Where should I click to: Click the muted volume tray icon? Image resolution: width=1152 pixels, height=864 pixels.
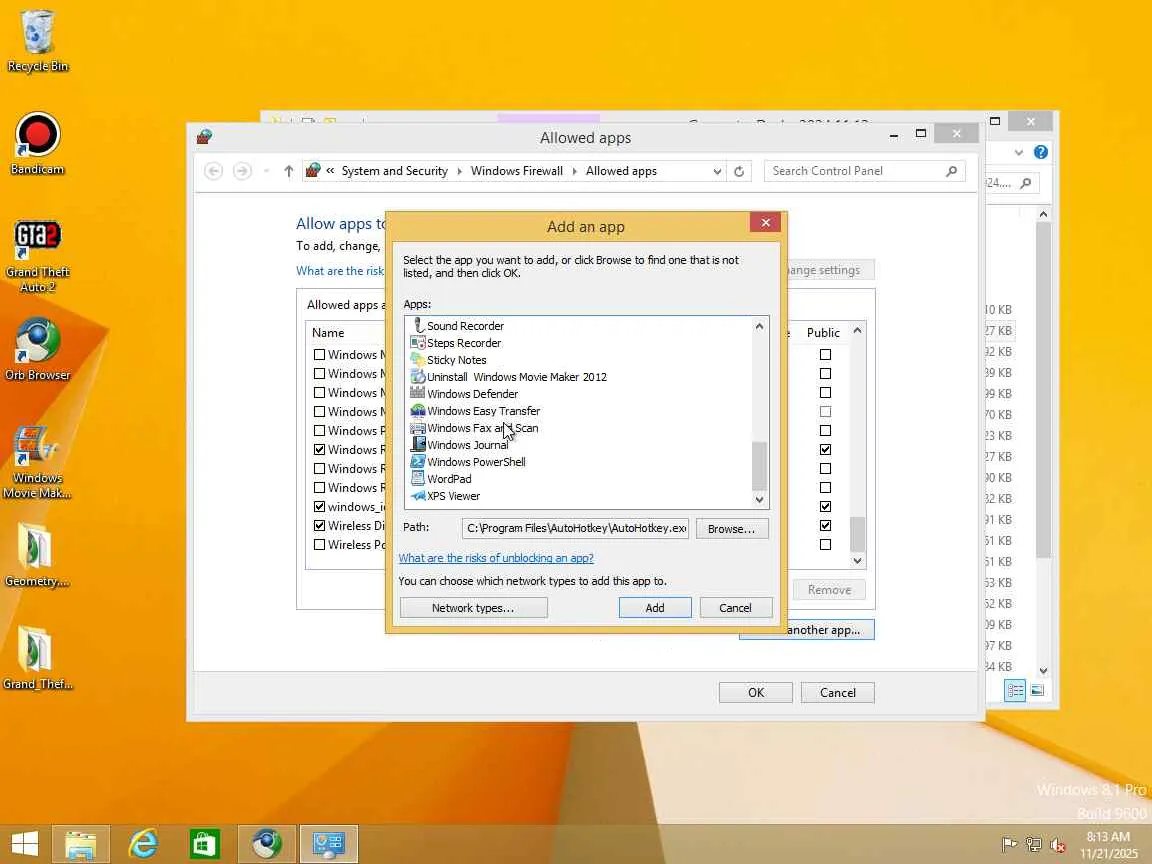[x=1058, y=845]
